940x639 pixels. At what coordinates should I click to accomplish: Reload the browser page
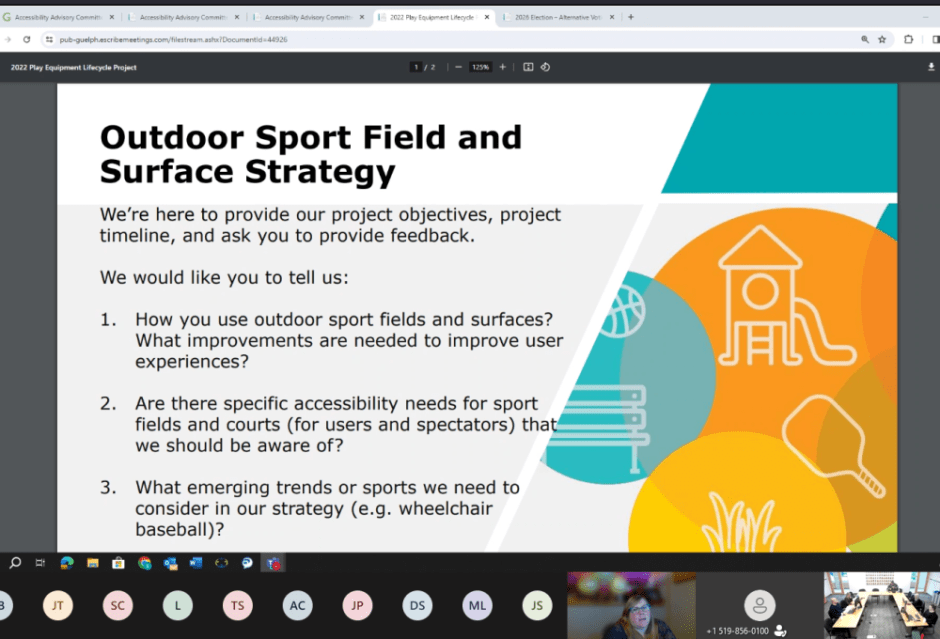[x=26, y=39]
